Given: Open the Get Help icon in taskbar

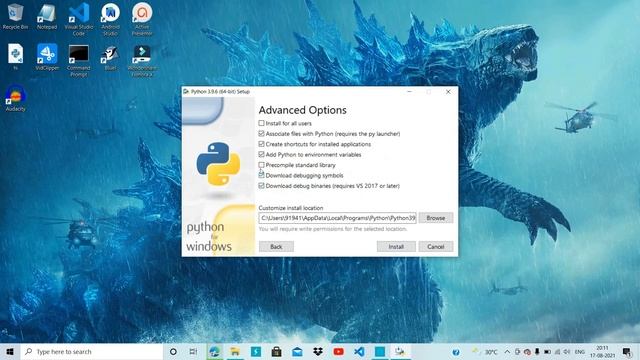Looking at the screenshot, I should point(456,352).
